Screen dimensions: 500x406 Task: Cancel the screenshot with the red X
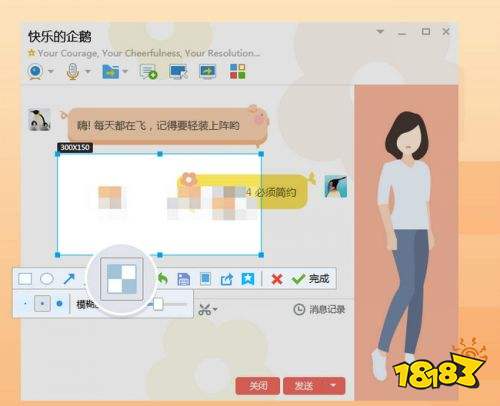coord(277,279)
